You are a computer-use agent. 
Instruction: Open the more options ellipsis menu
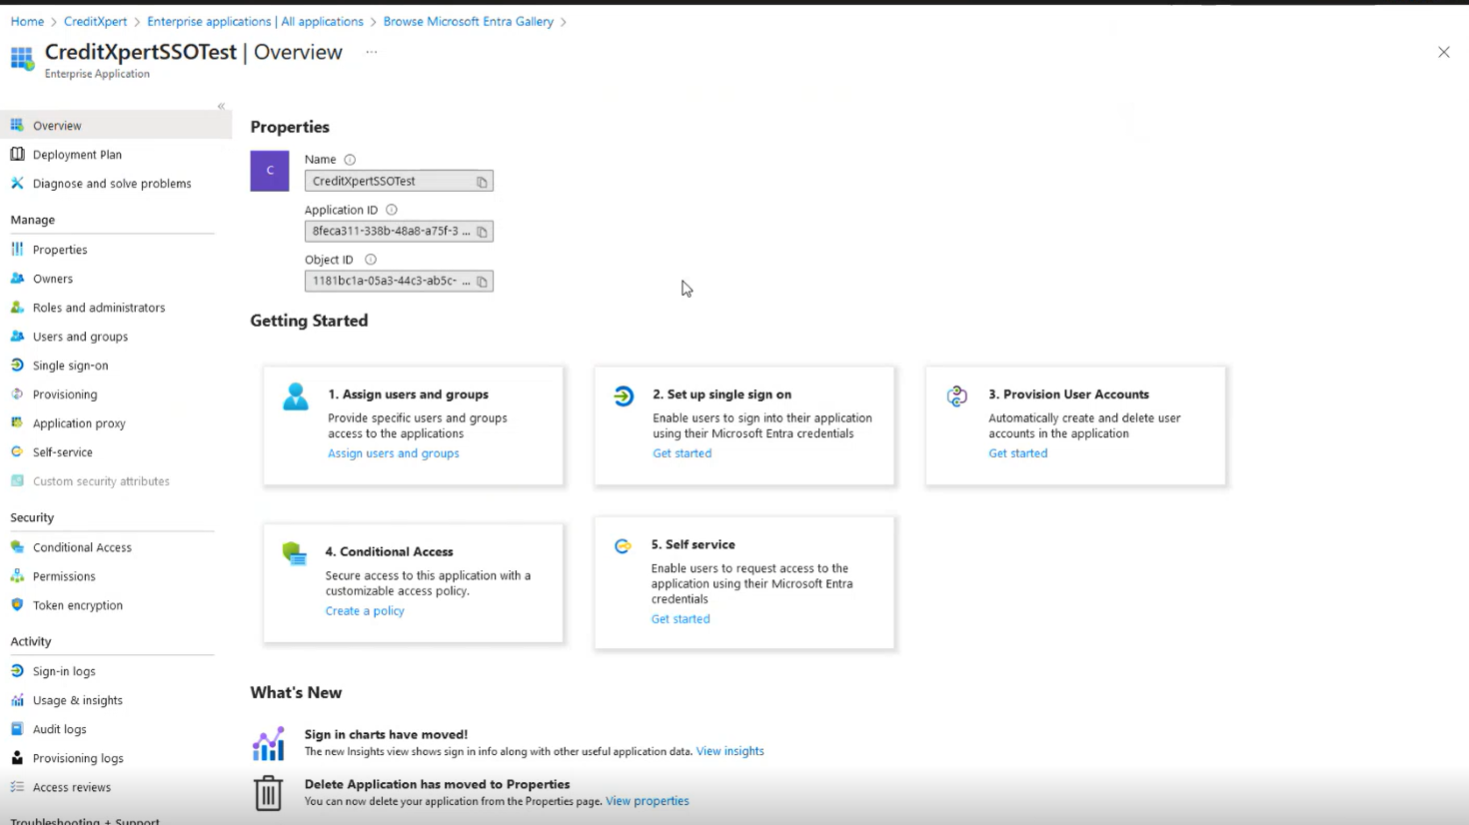click(372, 52)
